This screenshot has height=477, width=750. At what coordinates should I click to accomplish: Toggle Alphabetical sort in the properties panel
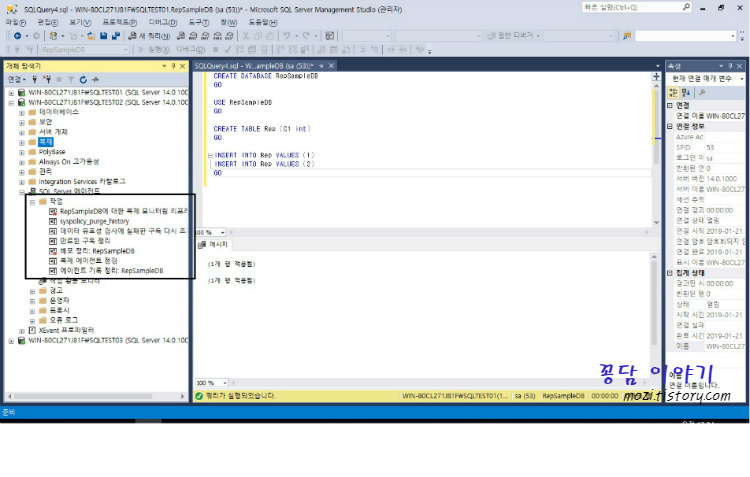686,92
